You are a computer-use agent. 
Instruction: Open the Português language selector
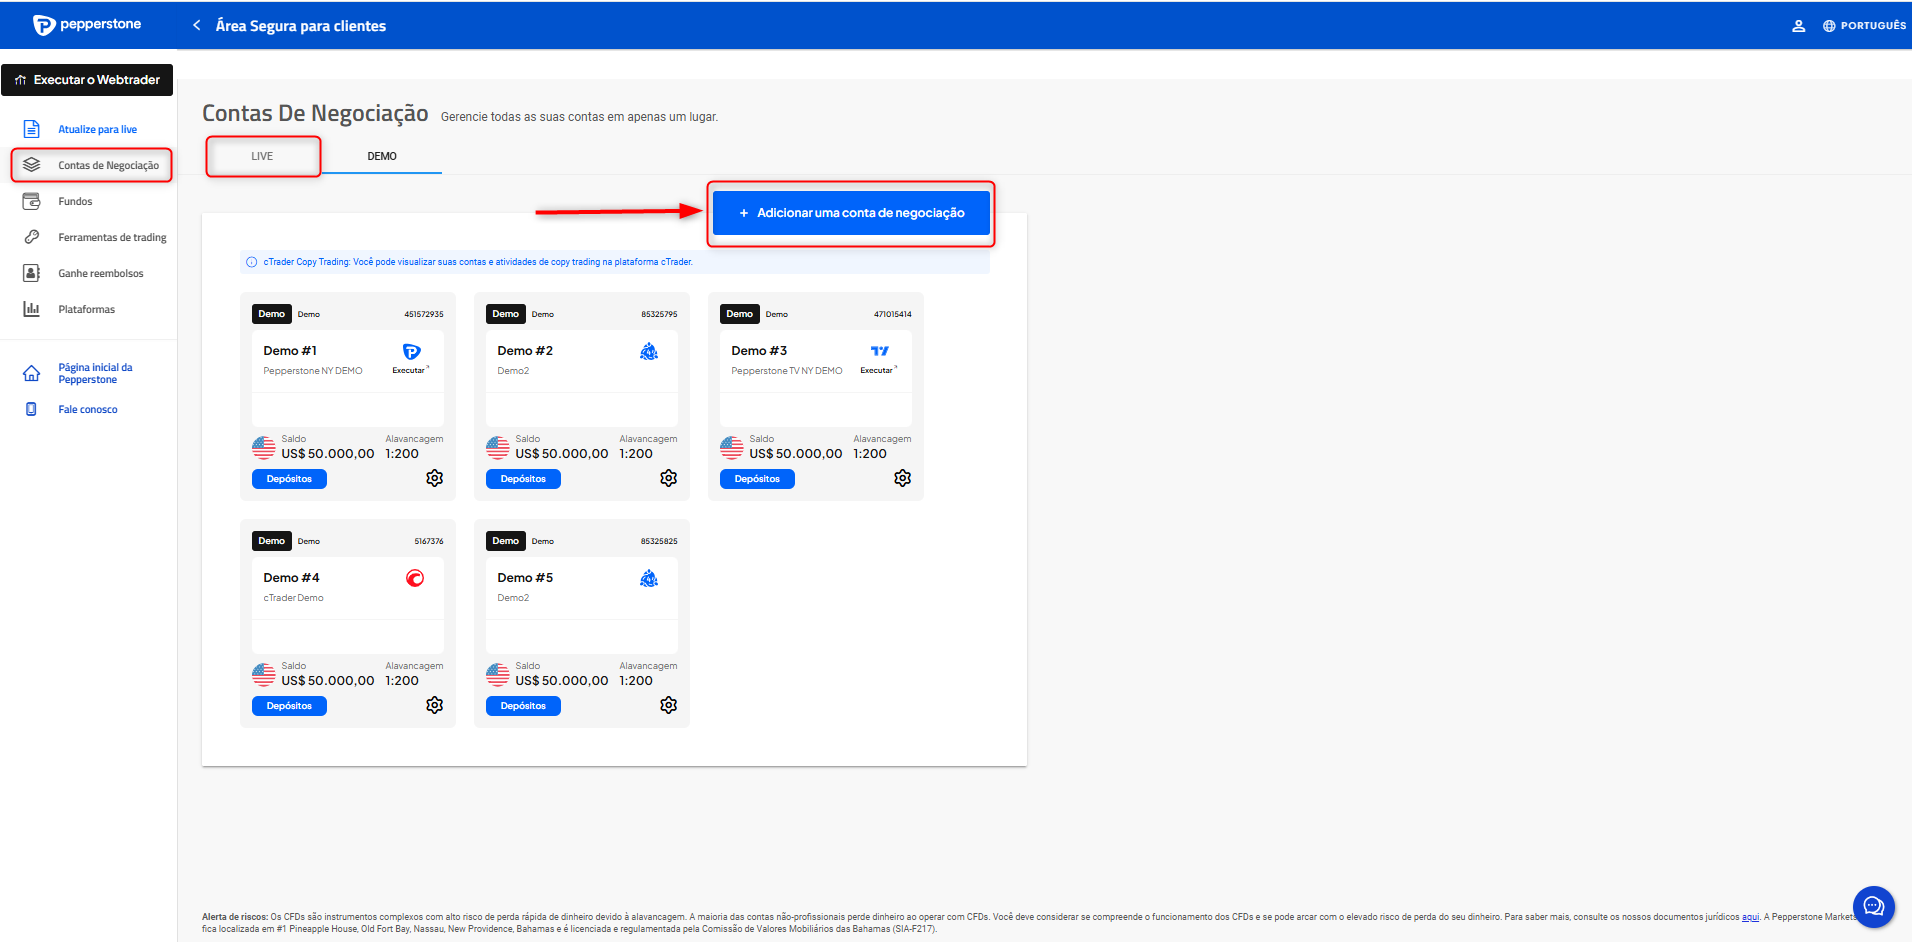[1864, 26]
